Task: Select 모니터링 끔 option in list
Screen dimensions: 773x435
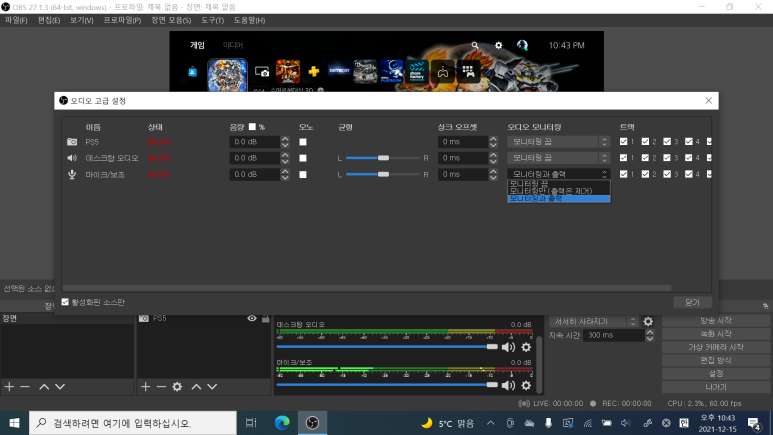Action: tap(559, 183)
